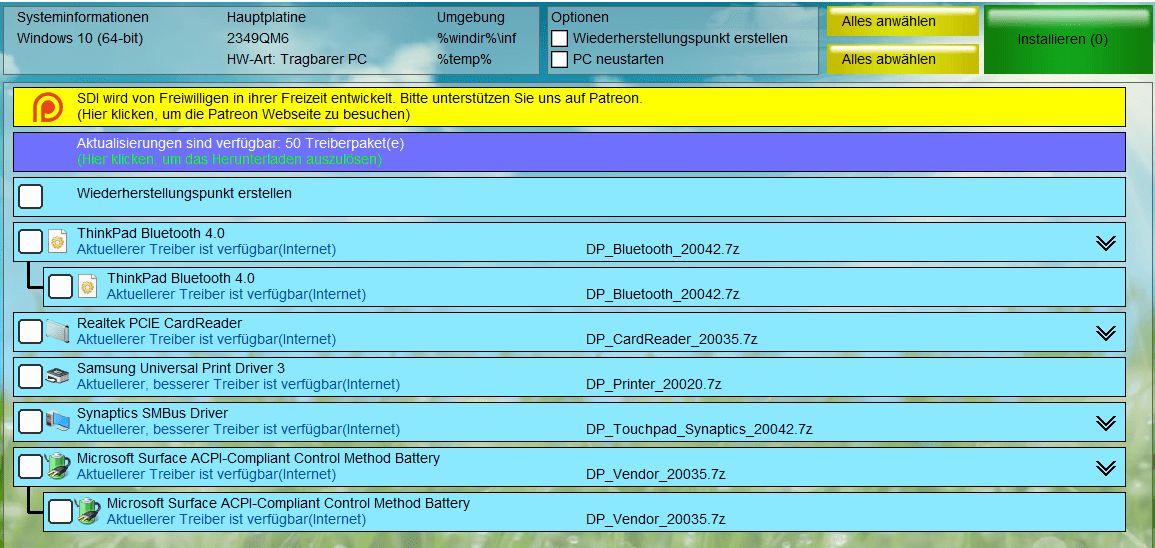
Task: Select checkbox of top Microsoft Surface ACPI Battery row
Action: click(30, 466)
